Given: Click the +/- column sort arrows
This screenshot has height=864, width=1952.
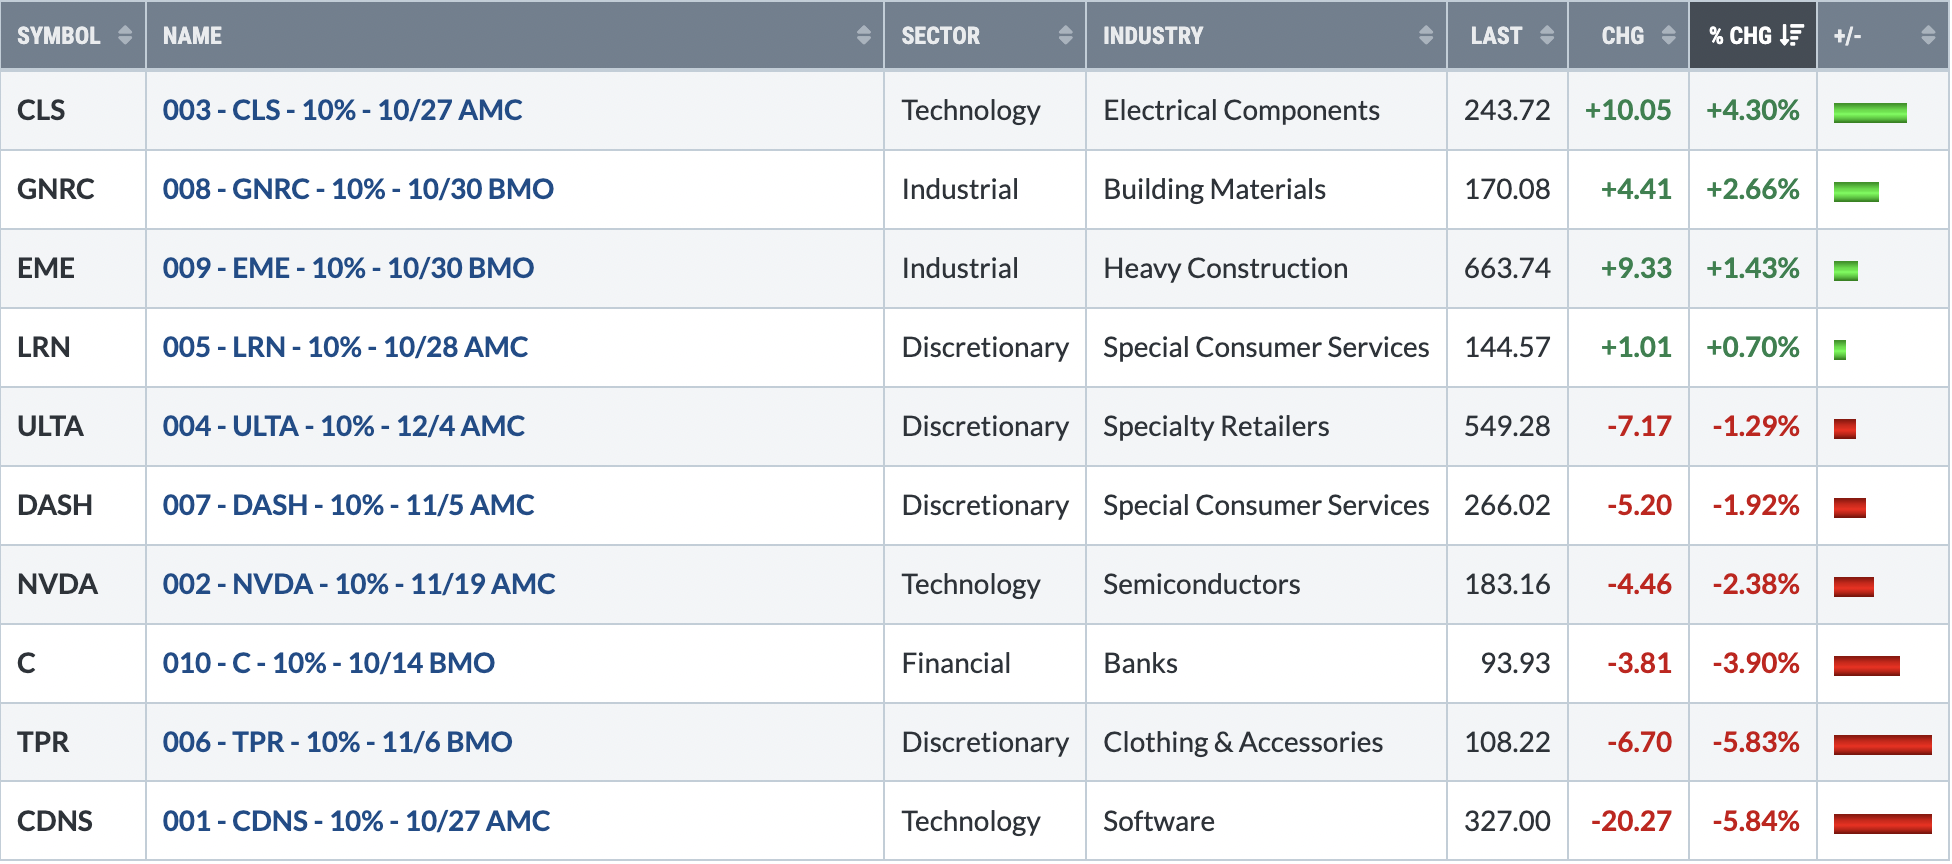Looking at the screenshot, I should [x=1928, y=36].
